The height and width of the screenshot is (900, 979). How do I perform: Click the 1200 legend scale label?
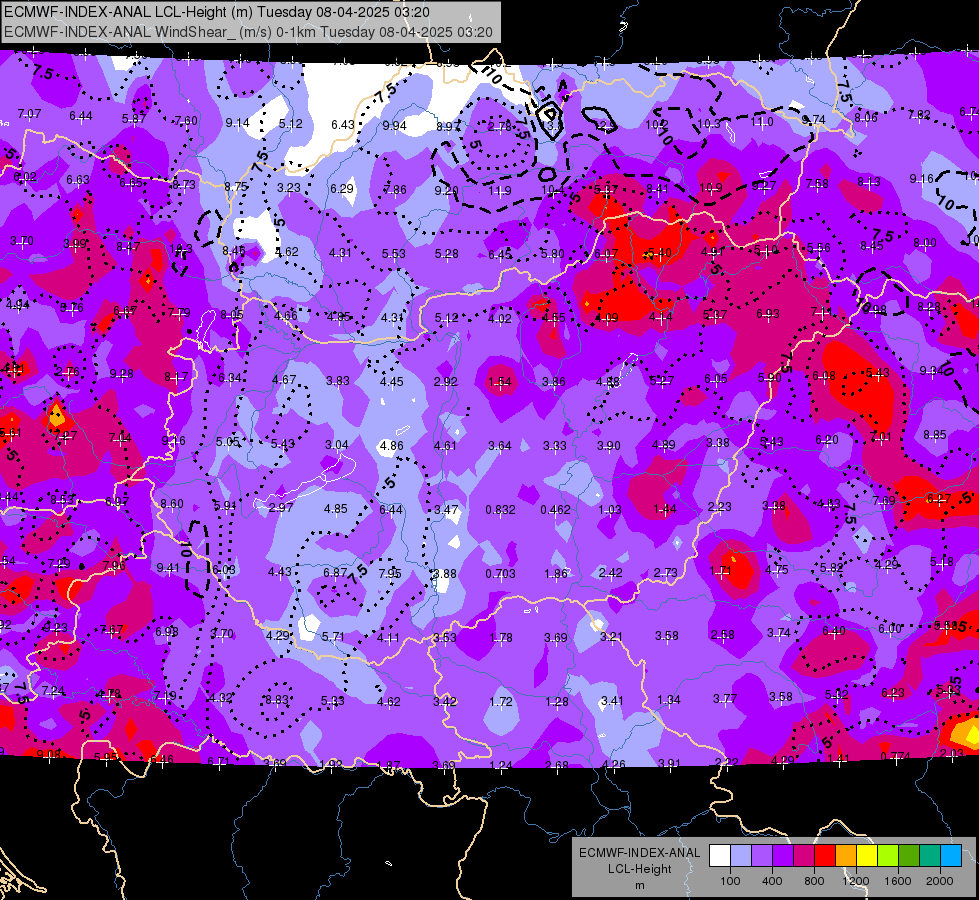[x=855, y=881]
